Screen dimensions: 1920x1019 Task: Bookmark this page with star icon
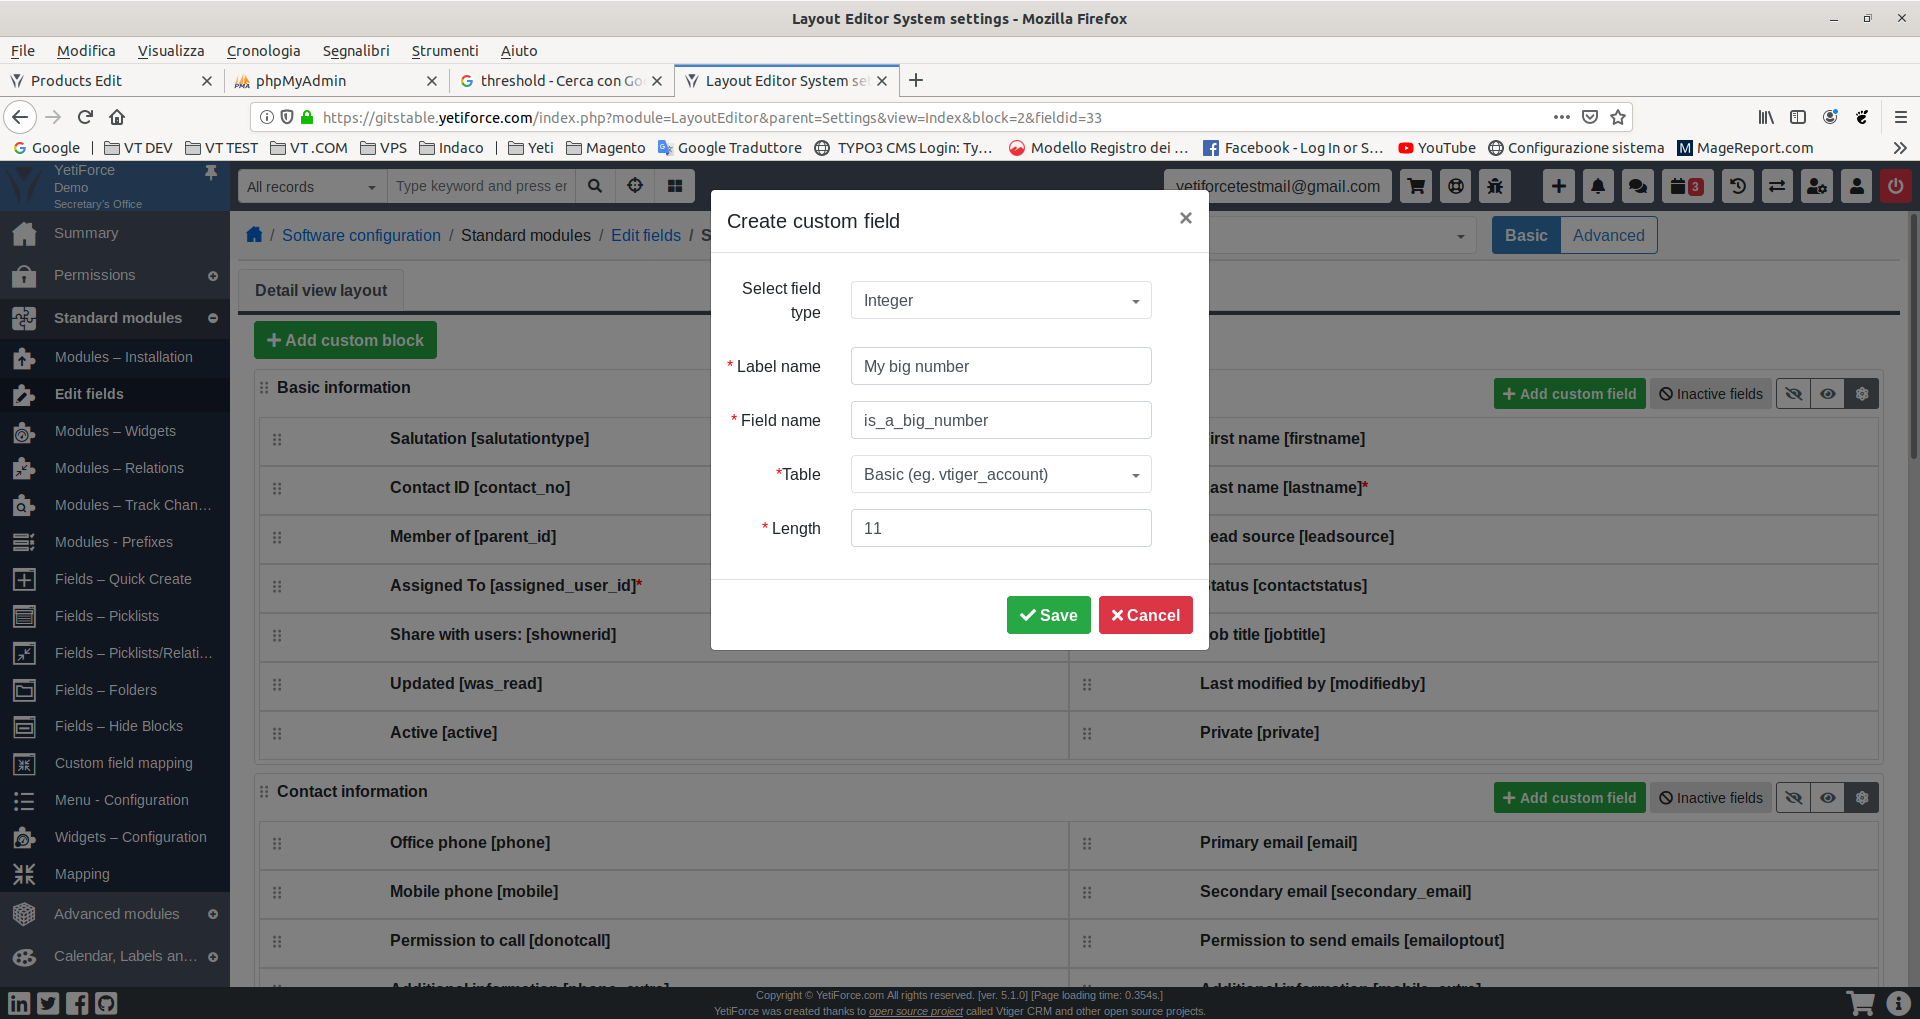[1618, 117]
